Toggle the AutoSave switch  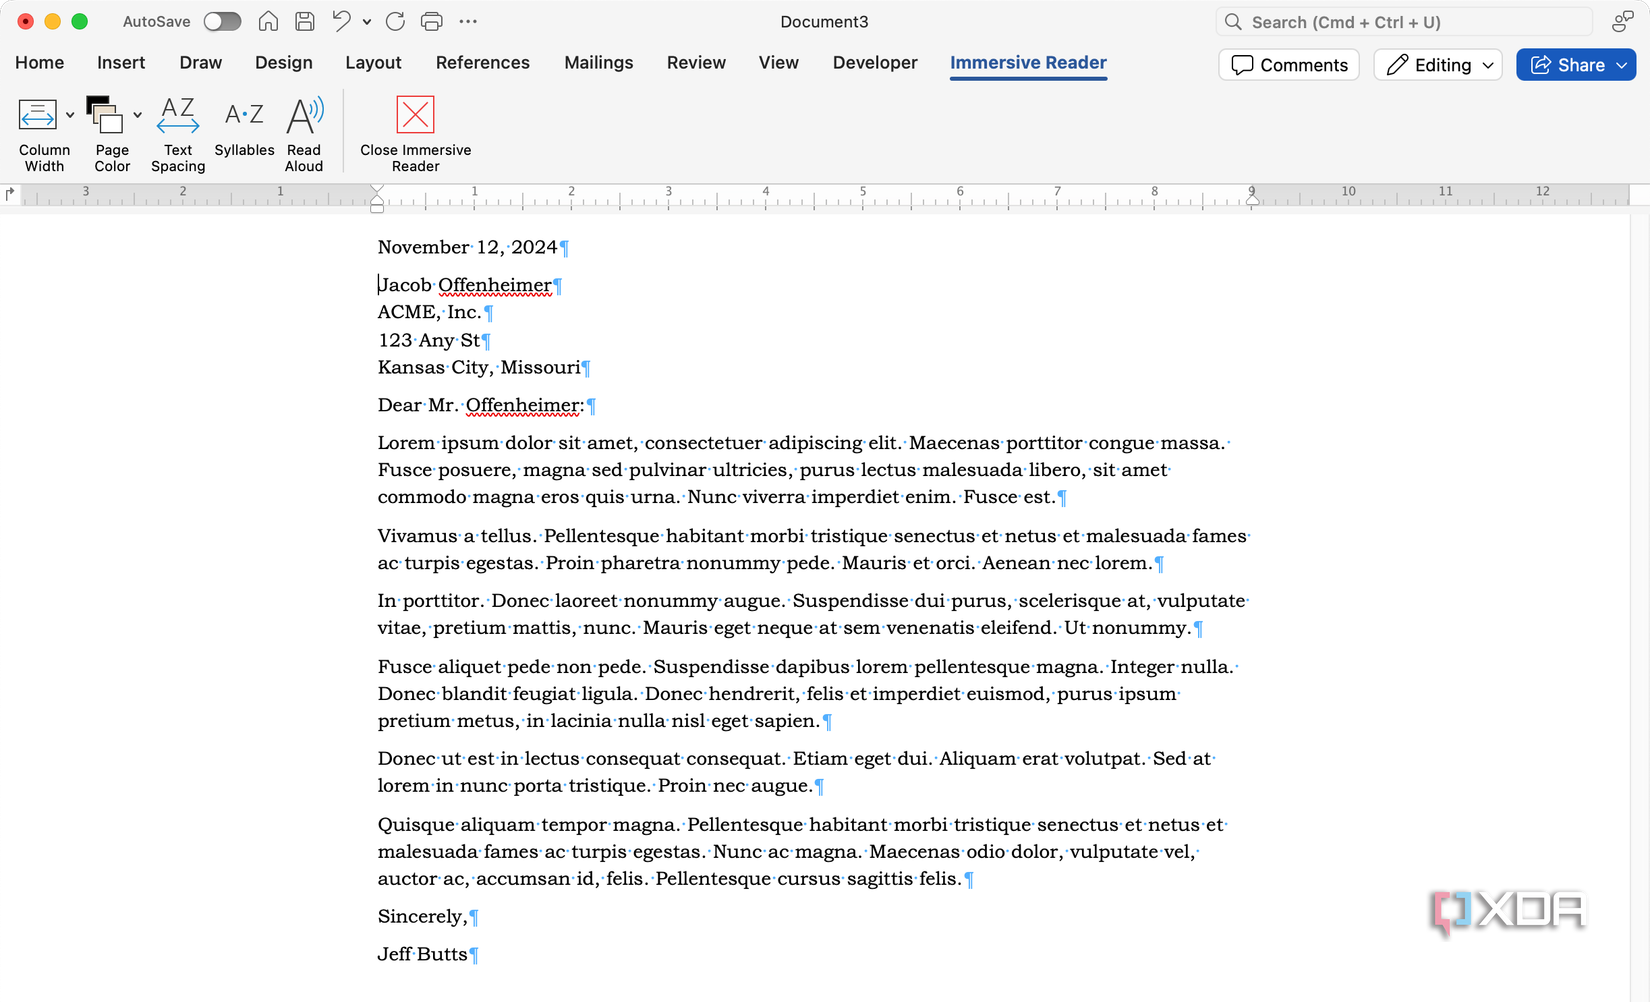222,21
